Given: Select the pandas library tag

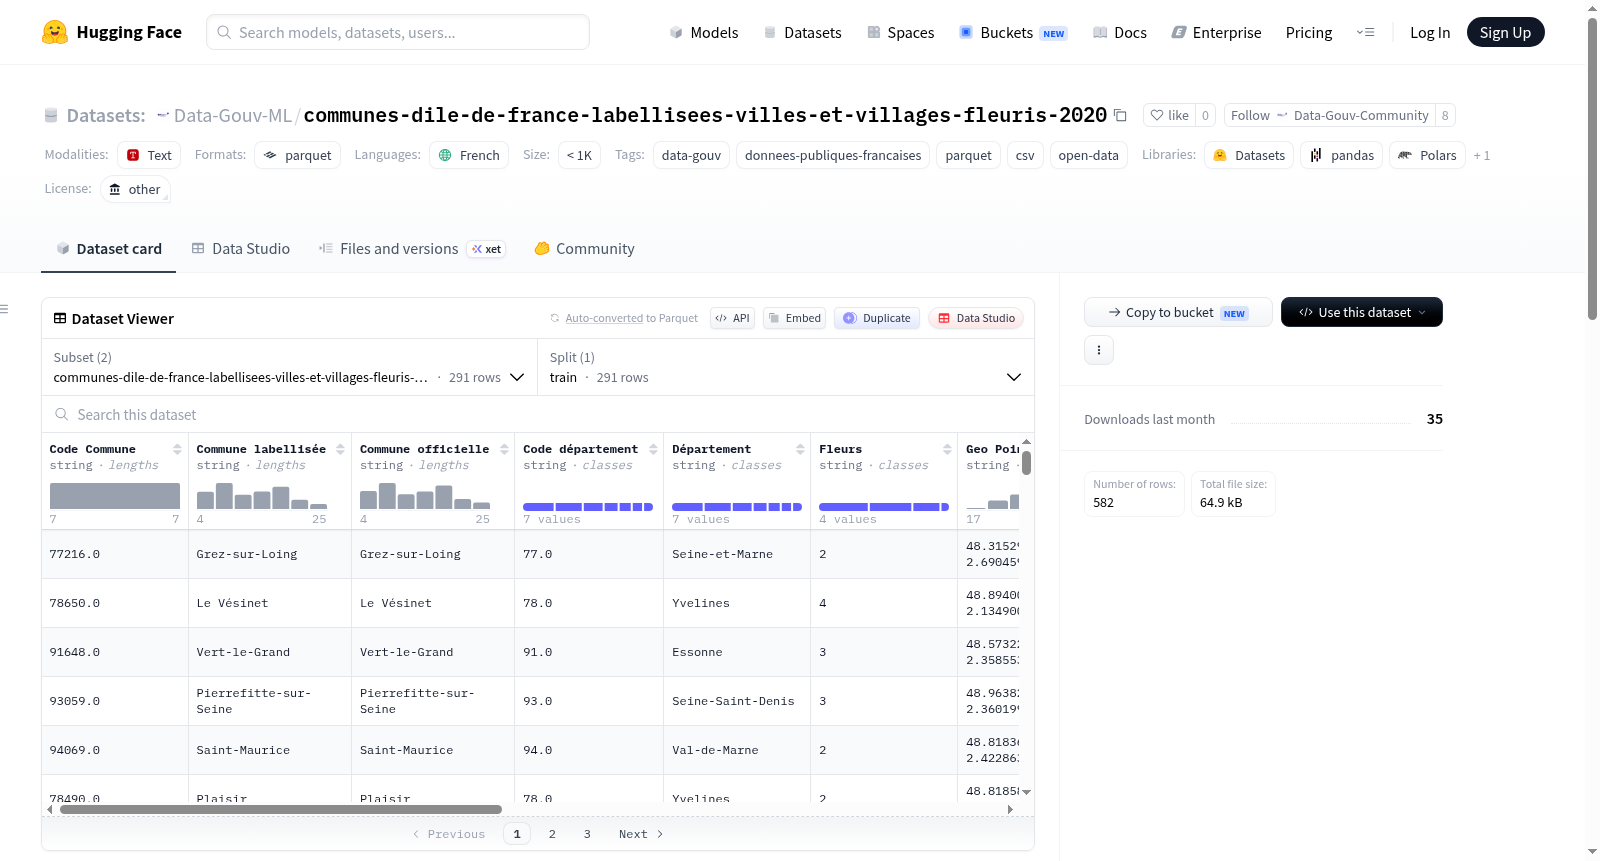Looking at the screenshot, I should click(x=1341, y=155).
